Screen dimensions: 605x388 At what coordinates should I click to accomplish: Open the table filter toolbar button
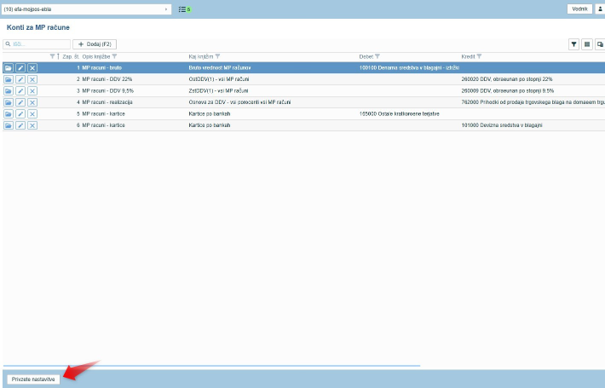(x=574, y=44)
